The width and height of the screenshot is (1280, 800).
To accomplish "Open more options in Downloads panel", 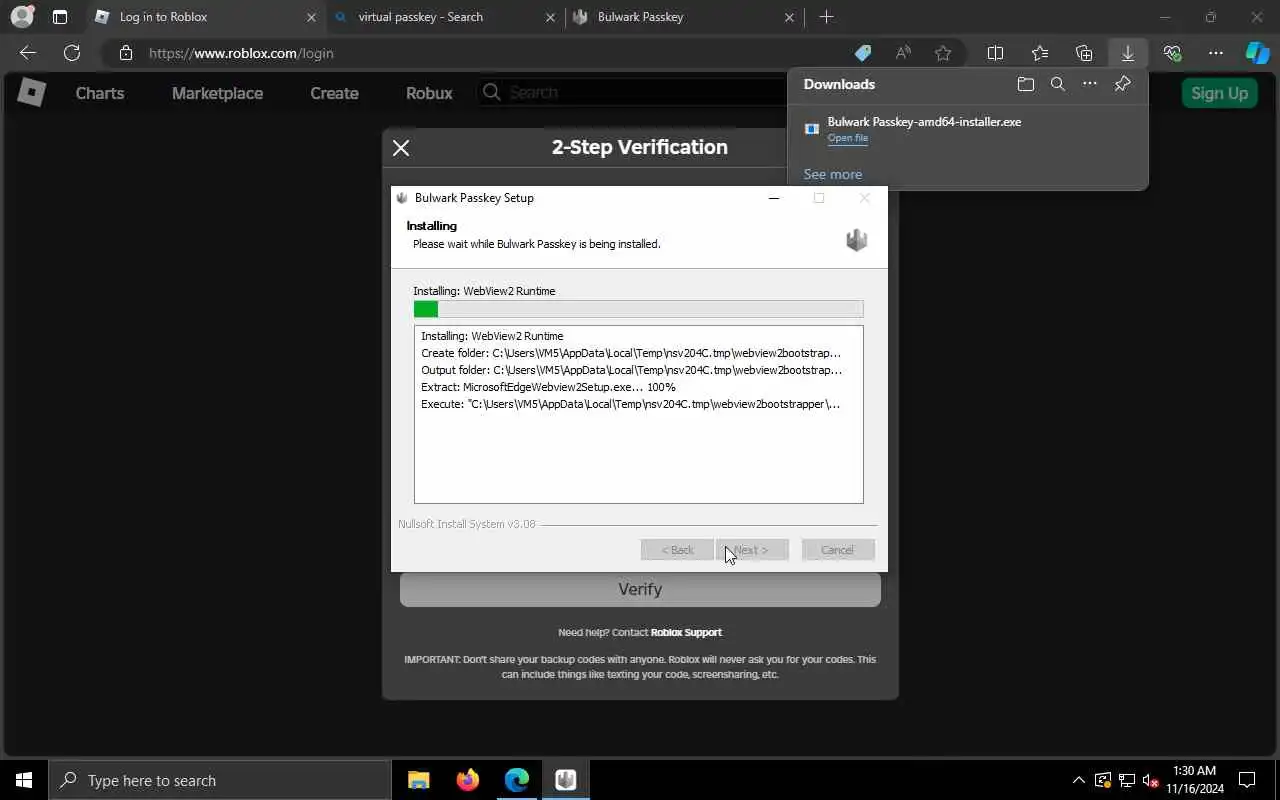I will [1090, 84].
